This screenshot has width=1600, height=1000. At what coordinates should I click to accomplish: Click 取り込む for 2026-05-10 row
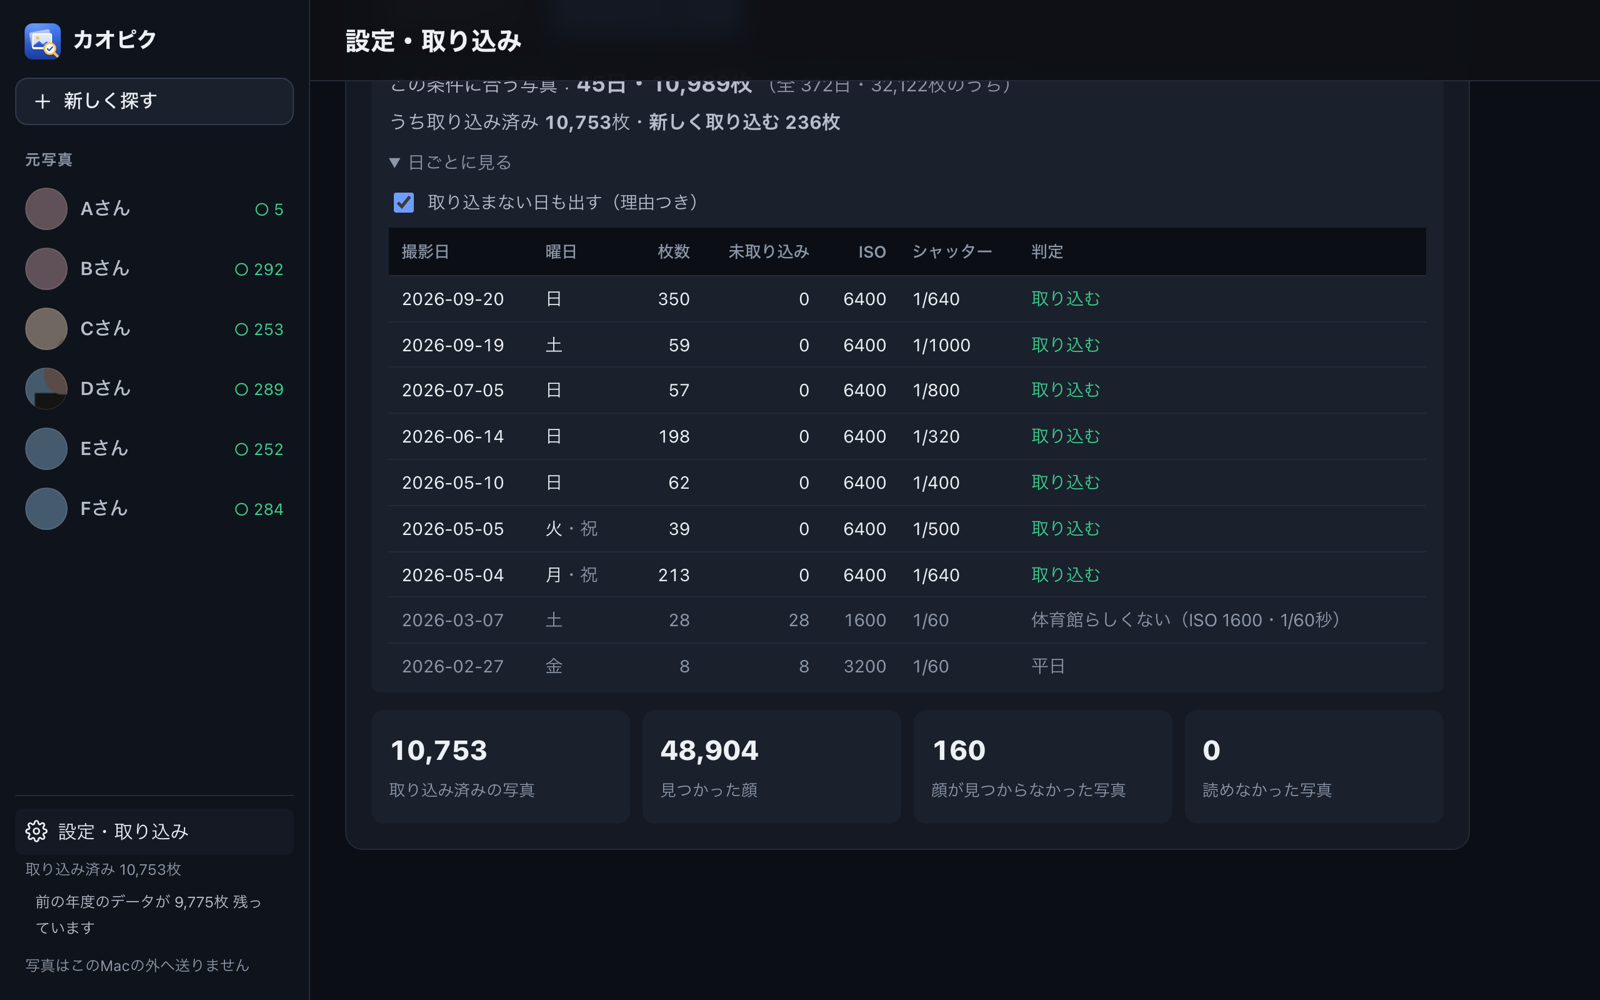click(1065, 482)
